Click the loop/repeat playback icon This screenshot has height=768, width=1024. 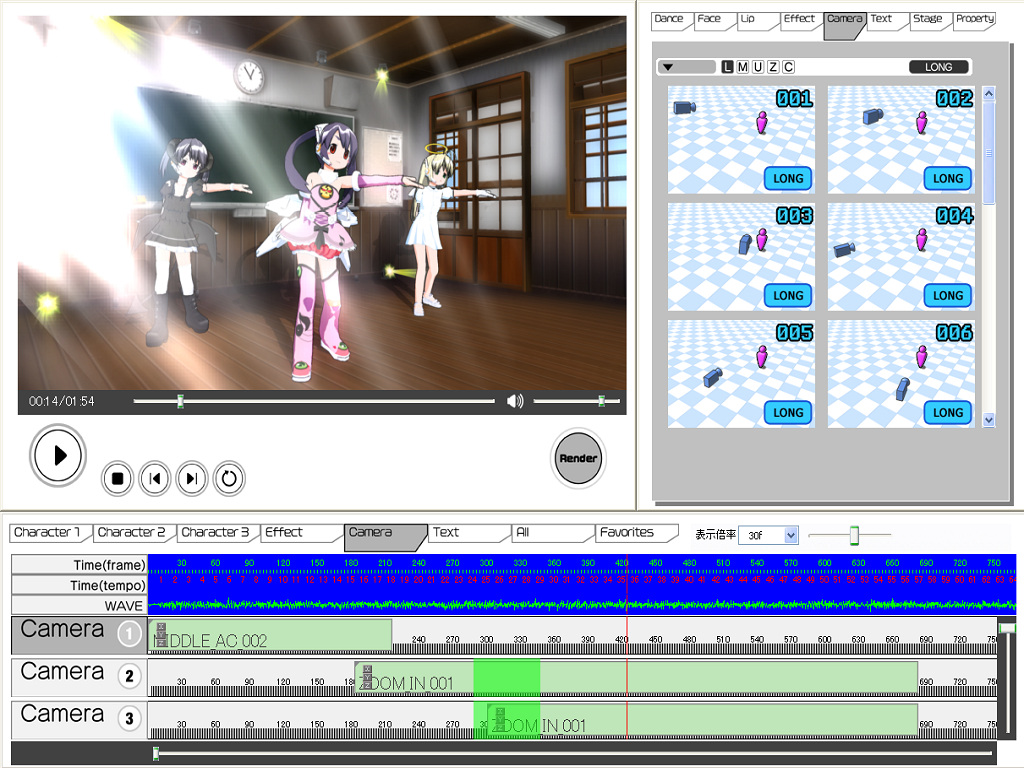(229, 479)
